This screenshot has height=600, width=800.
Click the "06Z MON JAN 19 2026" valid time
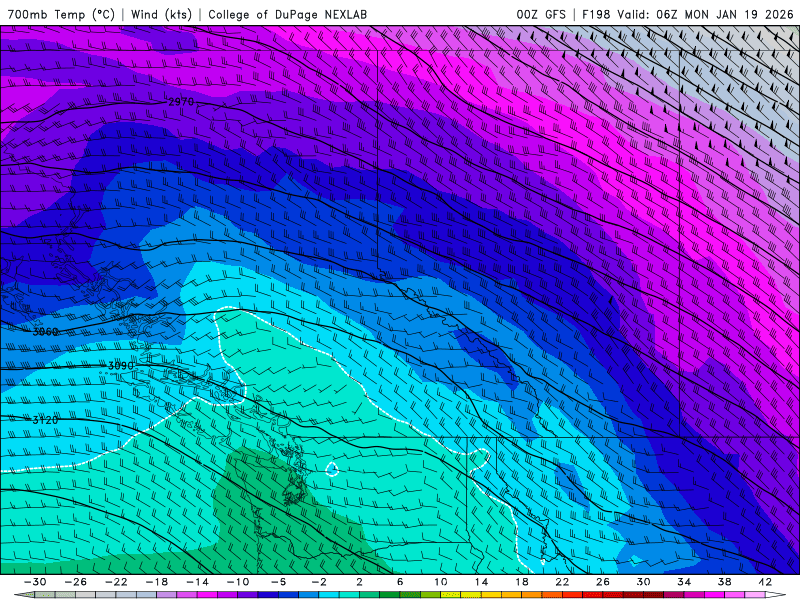coord(724,14)
